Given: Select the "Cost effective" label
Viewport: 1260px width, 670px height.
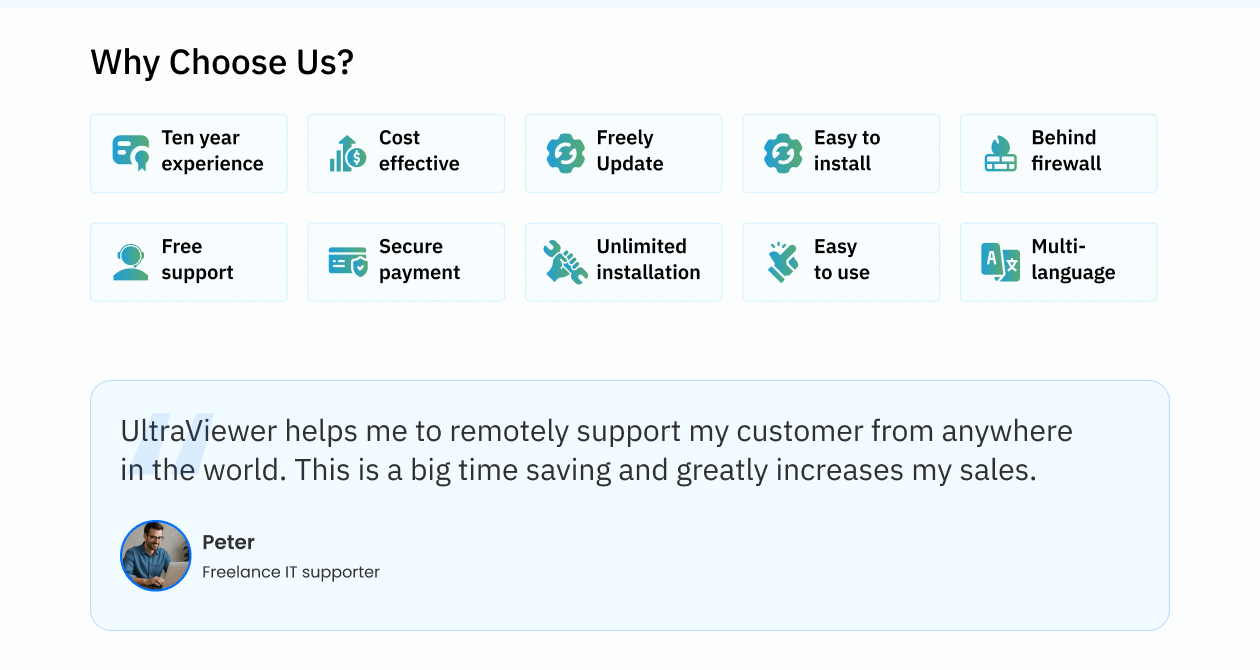Looking at the screenshot, I should (x=419, y=151).
